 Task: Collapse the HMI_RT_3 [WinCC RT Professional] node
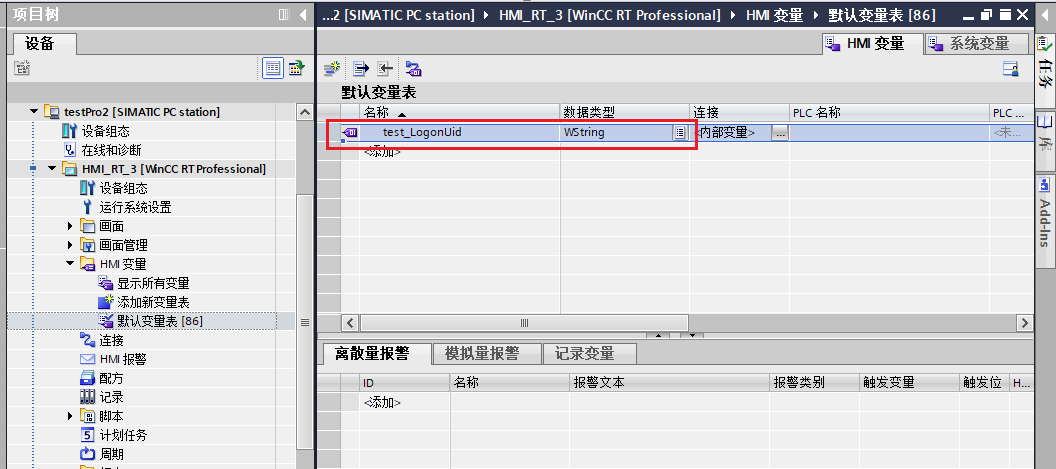(x=52, y=168)
